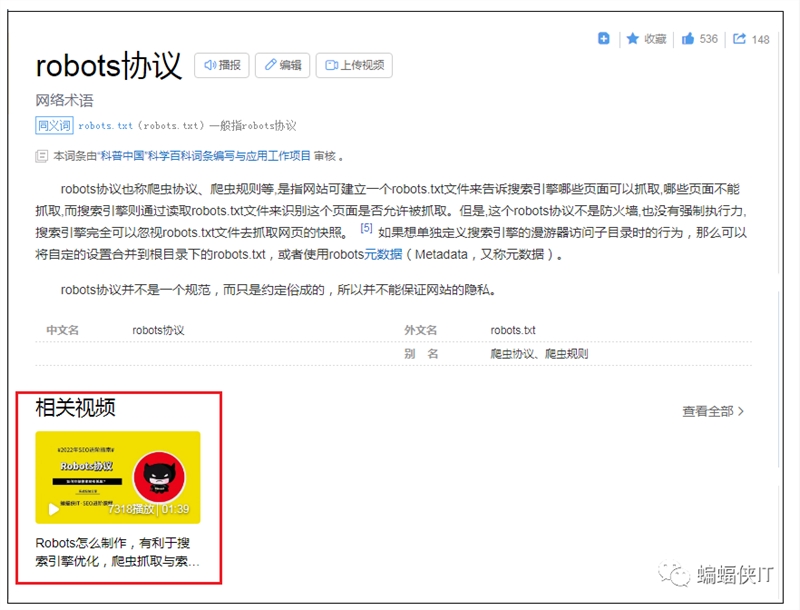
Task: Open the yellow Robots协议 video thumbnail
Action: coord(118,477)
